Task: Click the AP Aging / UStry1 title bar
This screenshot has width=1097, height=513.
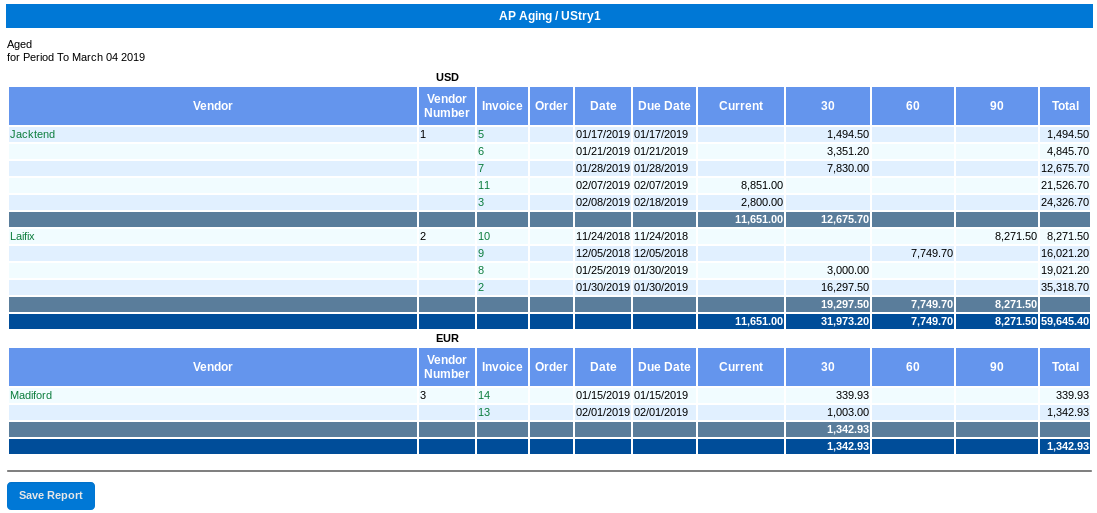Action: click(549, 16)
